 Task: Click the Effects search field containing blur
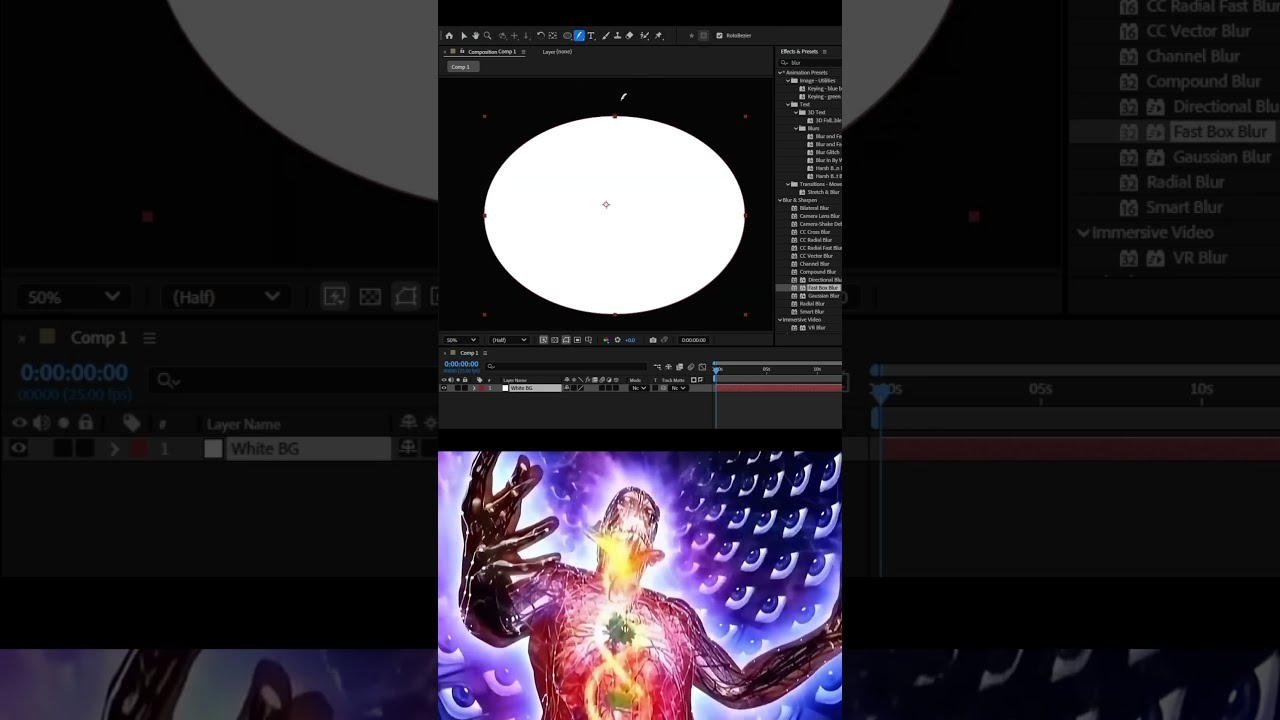coord(812,62)
